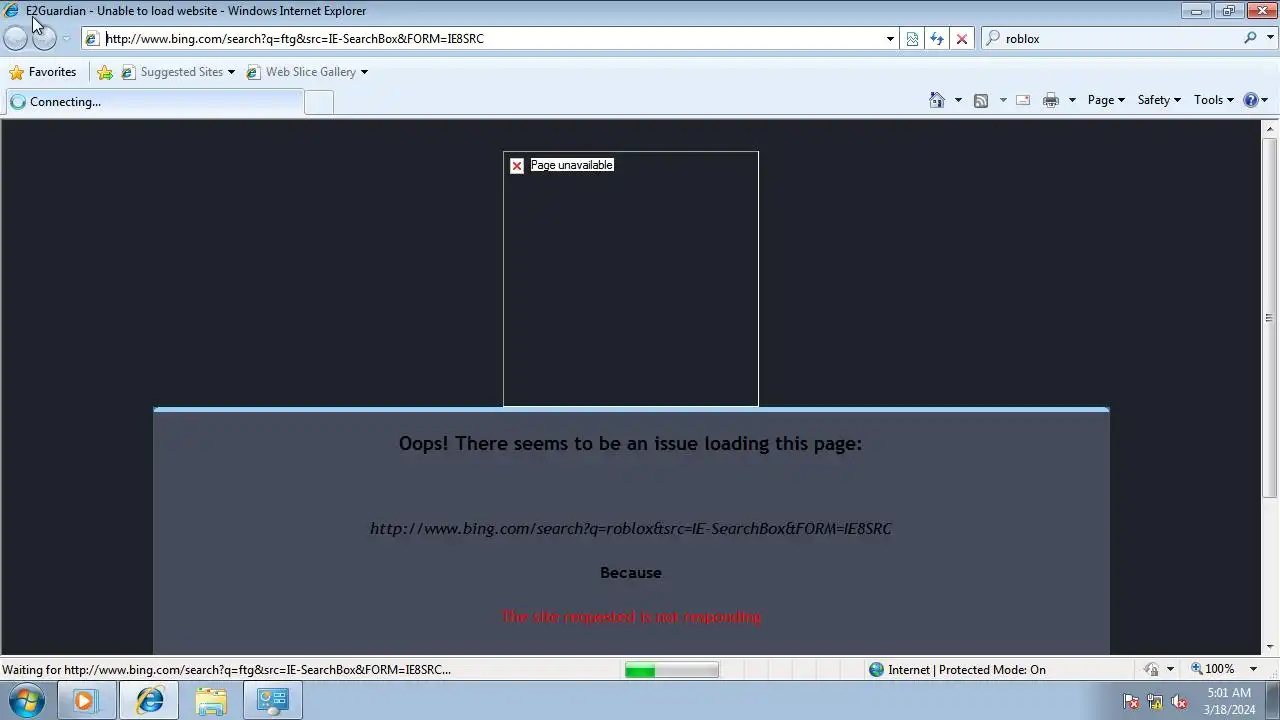Click the status bar privacy lock icon

[x=1152, y=670]
